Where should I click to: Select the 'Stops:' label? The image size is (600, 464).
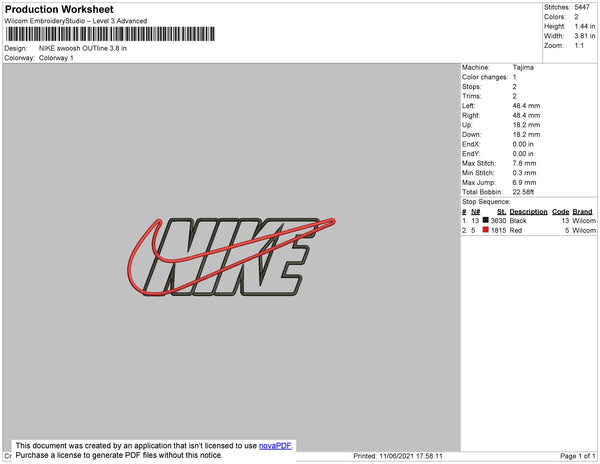coord(471,87)
